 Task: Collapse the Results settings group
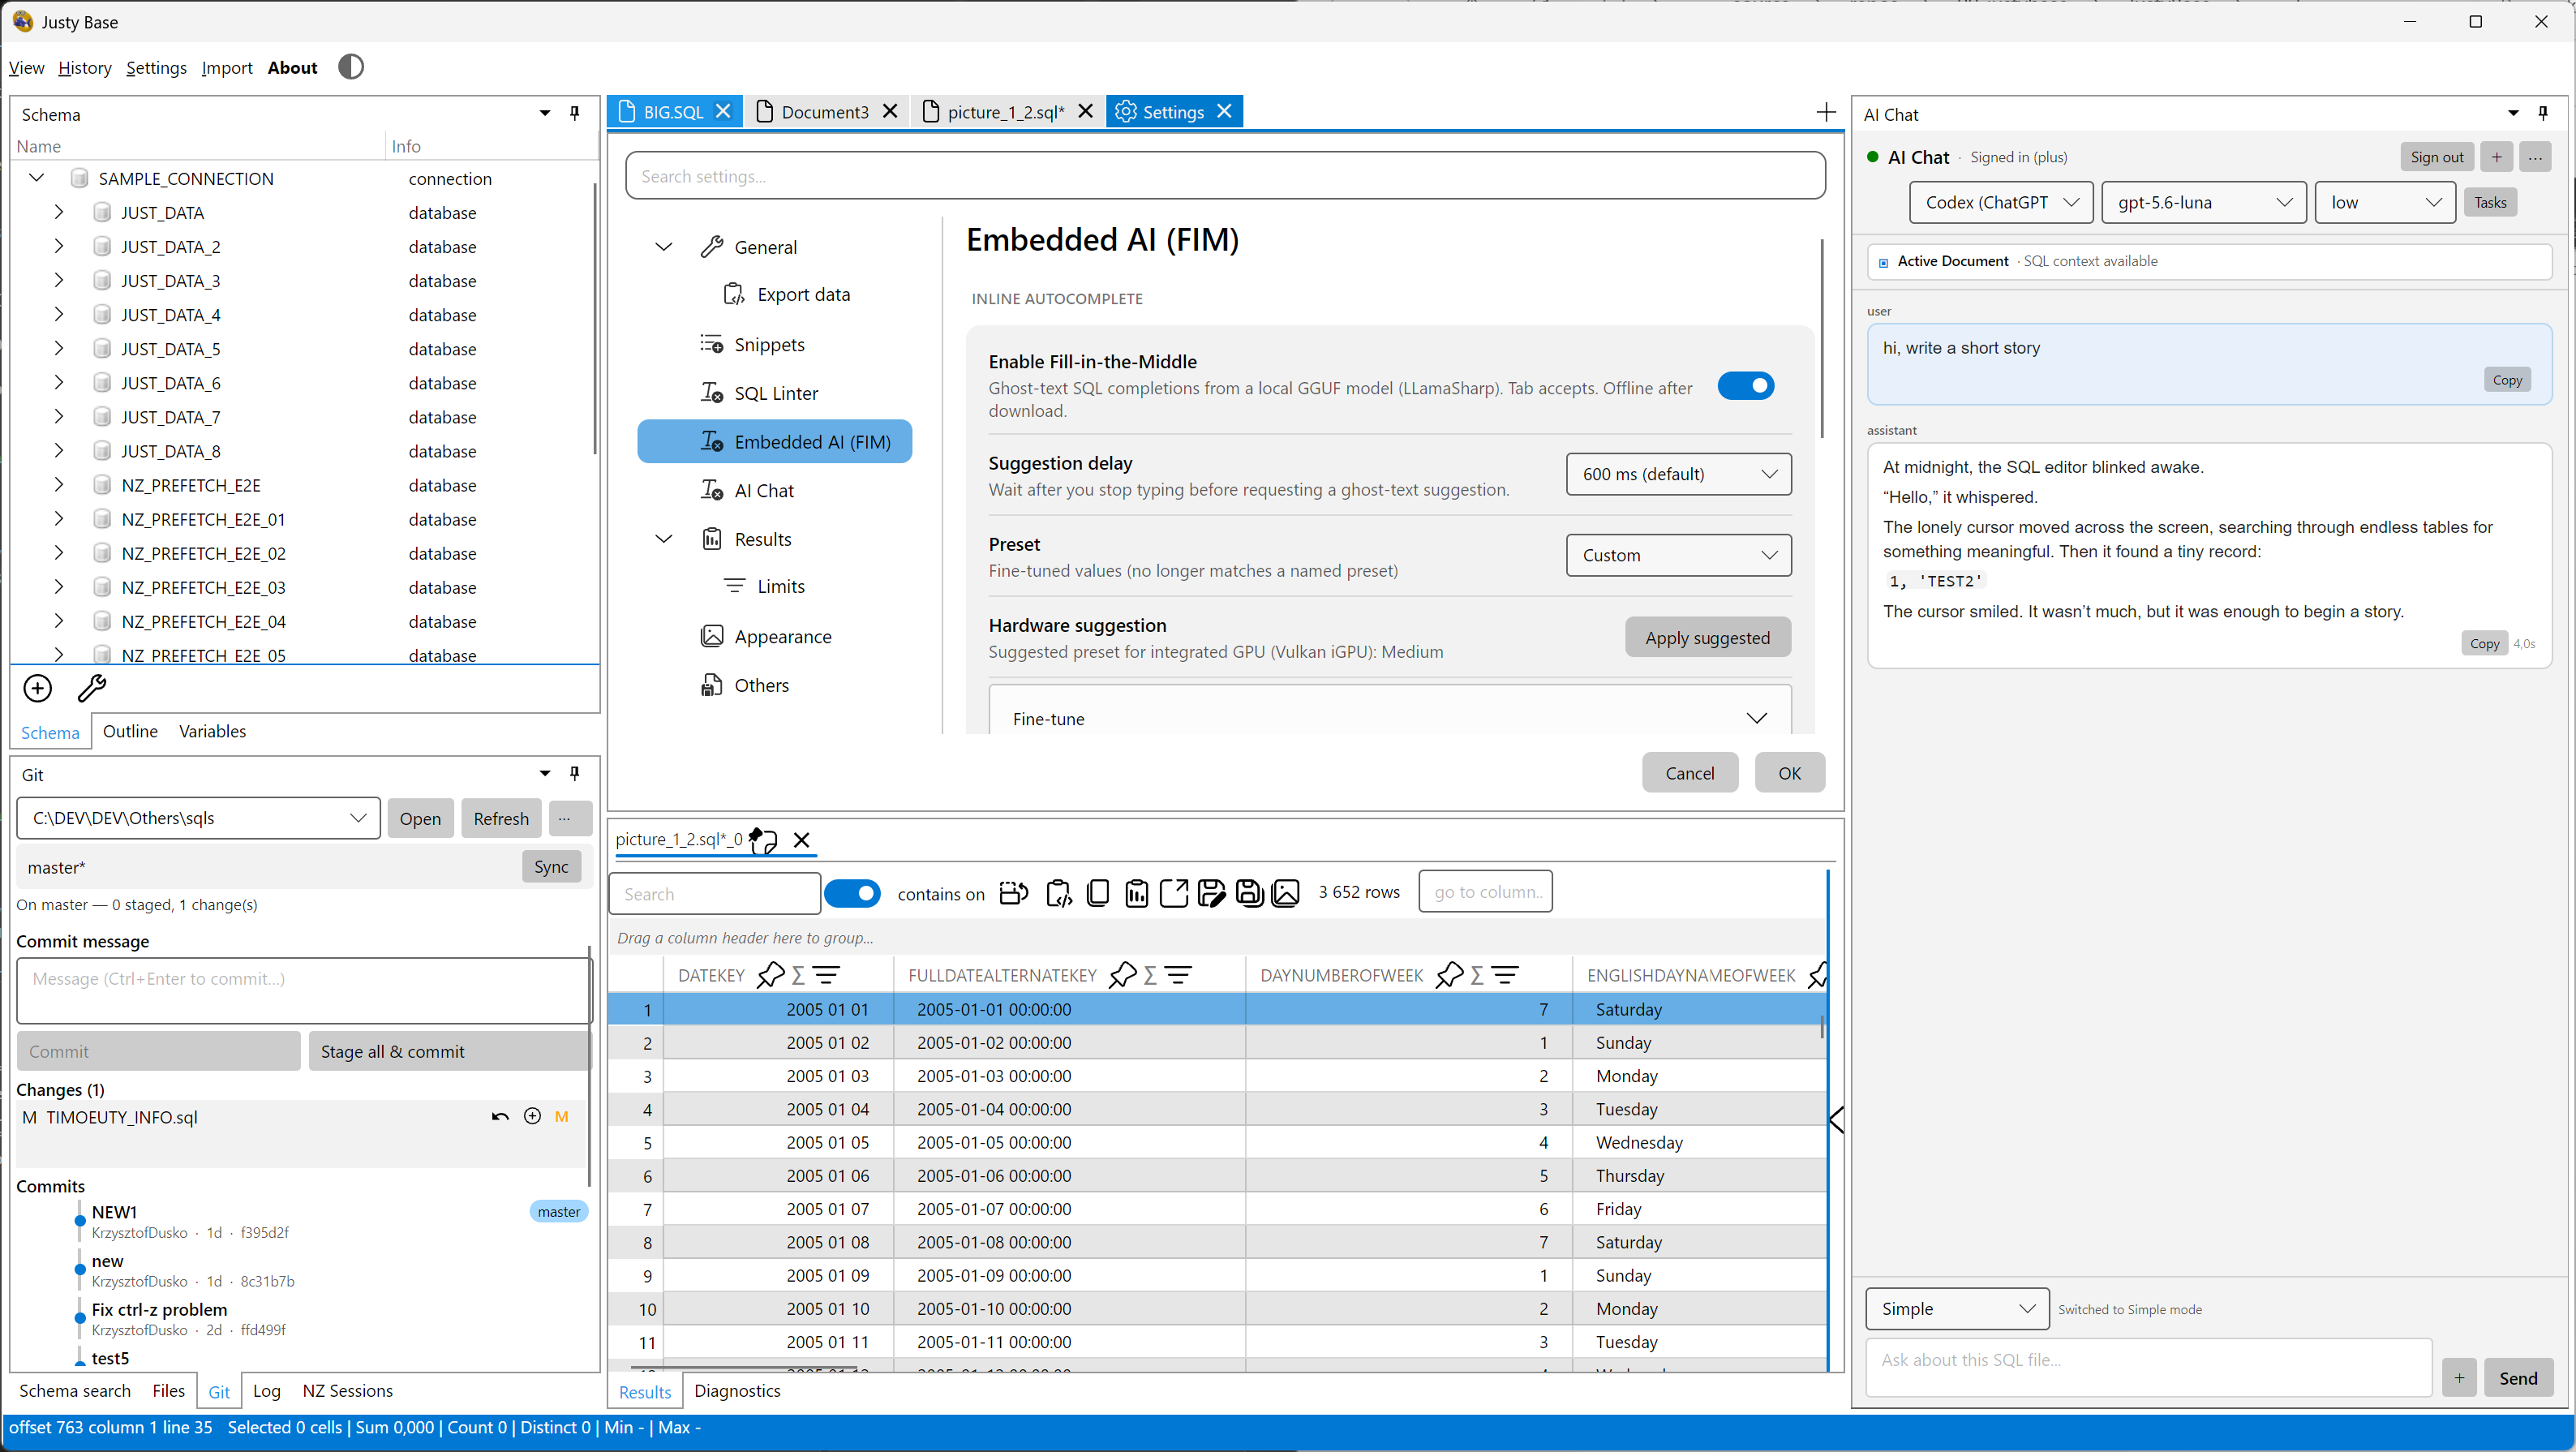pyautogui.click(x=664, y=539)
